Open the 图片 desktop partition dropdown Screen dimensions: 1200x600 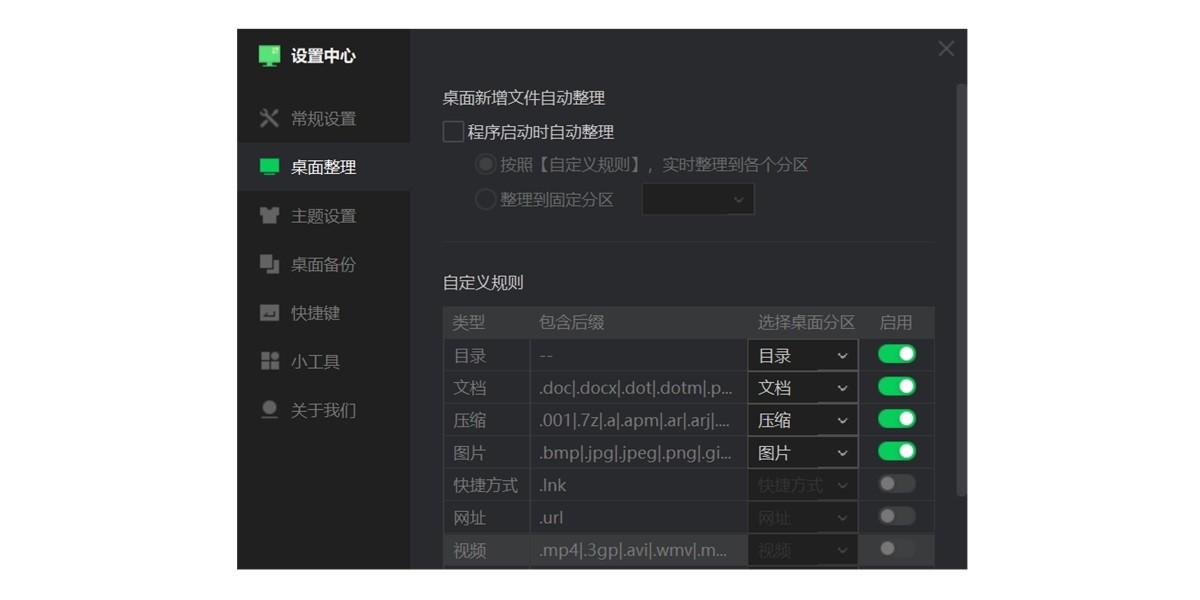[801, 451]
